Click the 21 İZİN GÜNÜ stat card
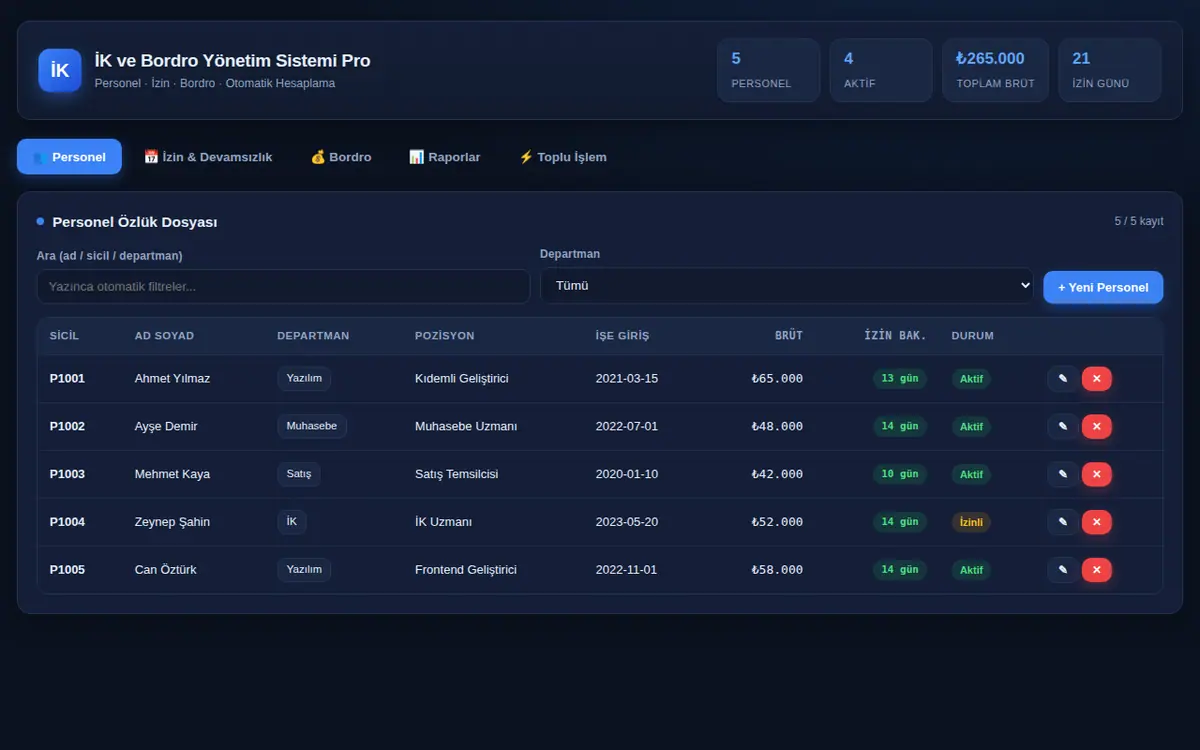Image resolution: width=1200 pixels, height=750 pixels. 1110,70
